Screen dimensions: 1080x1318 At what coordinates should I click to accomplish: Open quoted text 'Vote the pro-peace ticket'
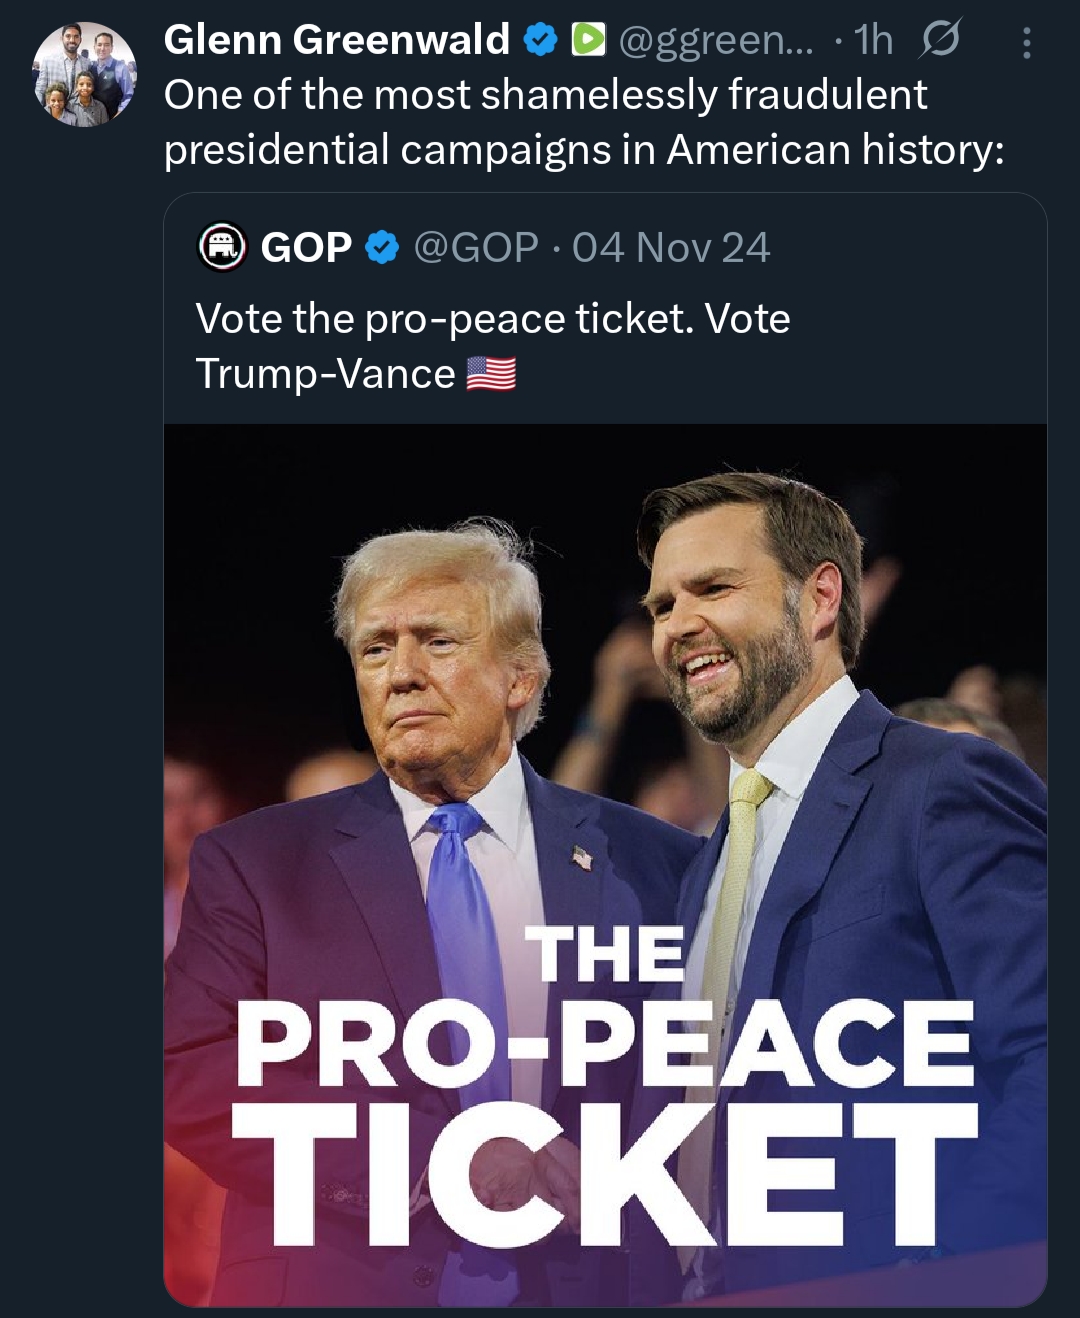tap(492, 320)
